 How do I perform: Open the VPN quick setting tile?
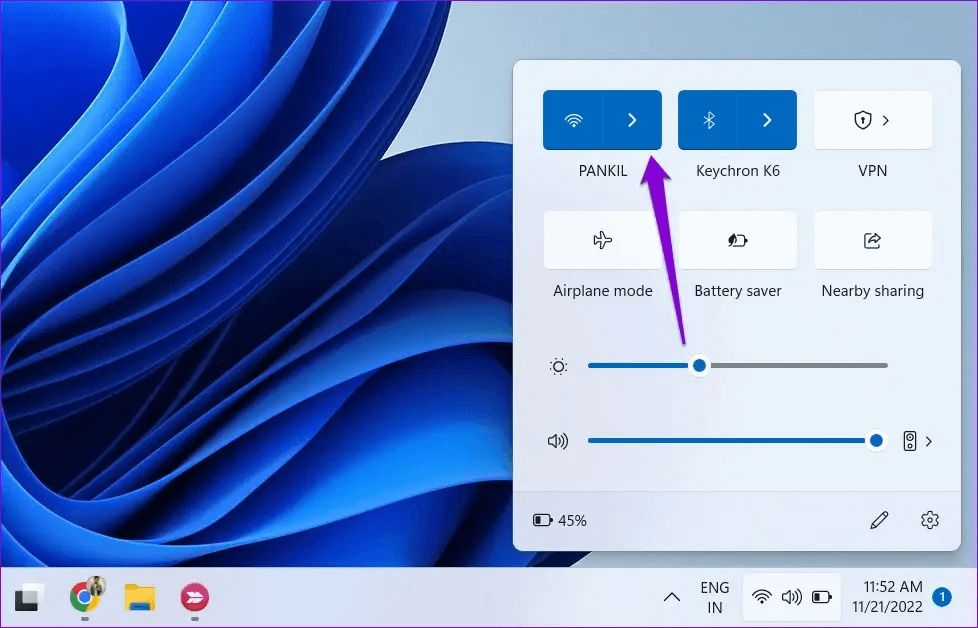pos(873,120)
